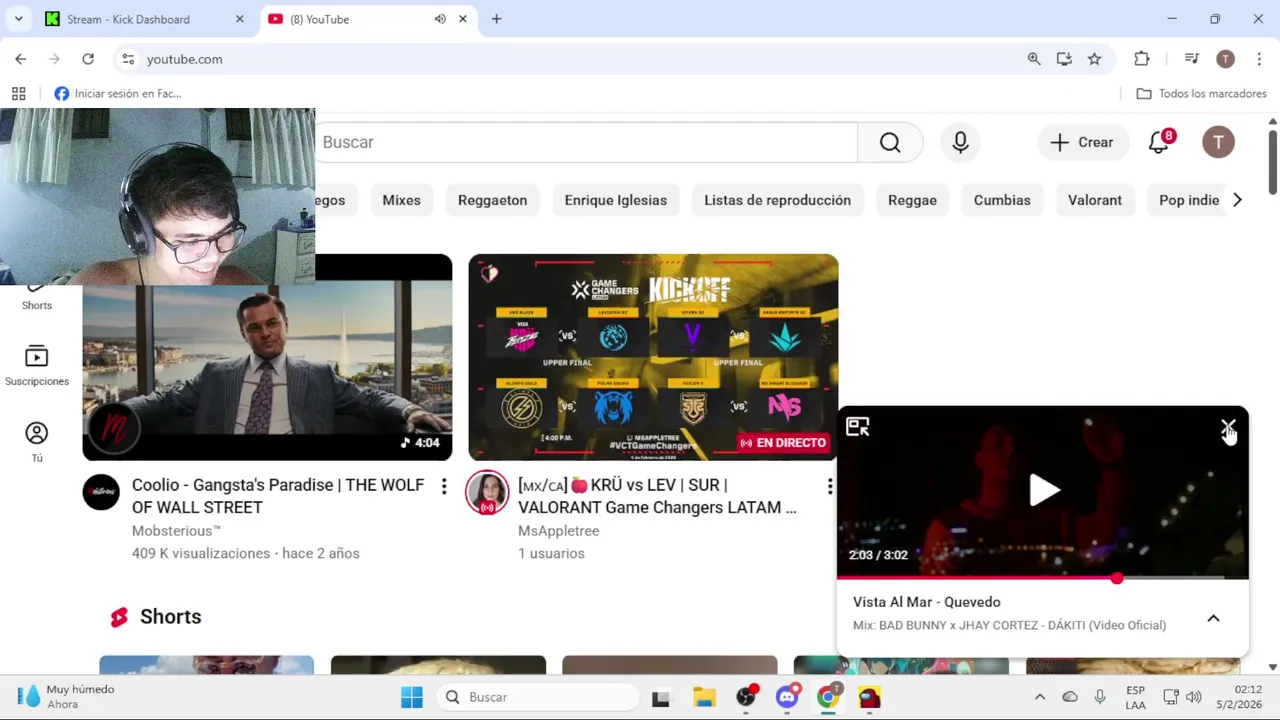Play the Vista Al Mar miniplayer video

[x=1043, y=490]
